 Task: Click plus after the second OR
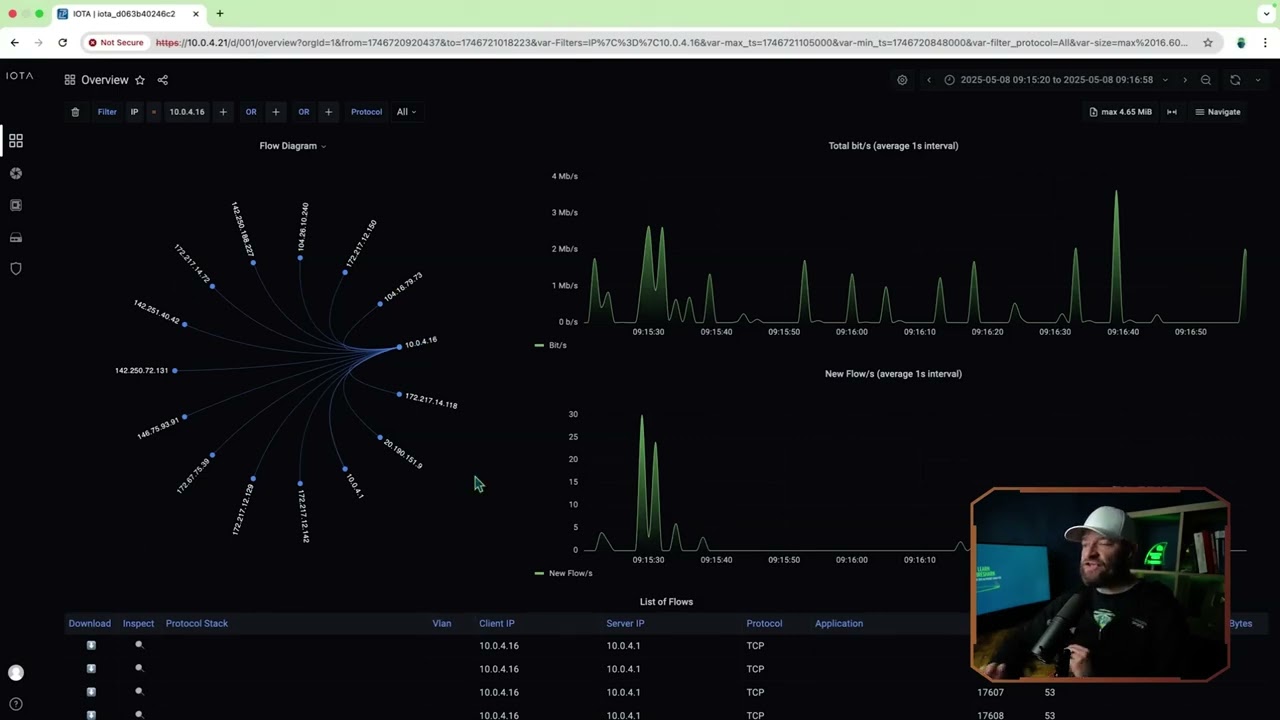pyautogui.click(x=328, y=112)
